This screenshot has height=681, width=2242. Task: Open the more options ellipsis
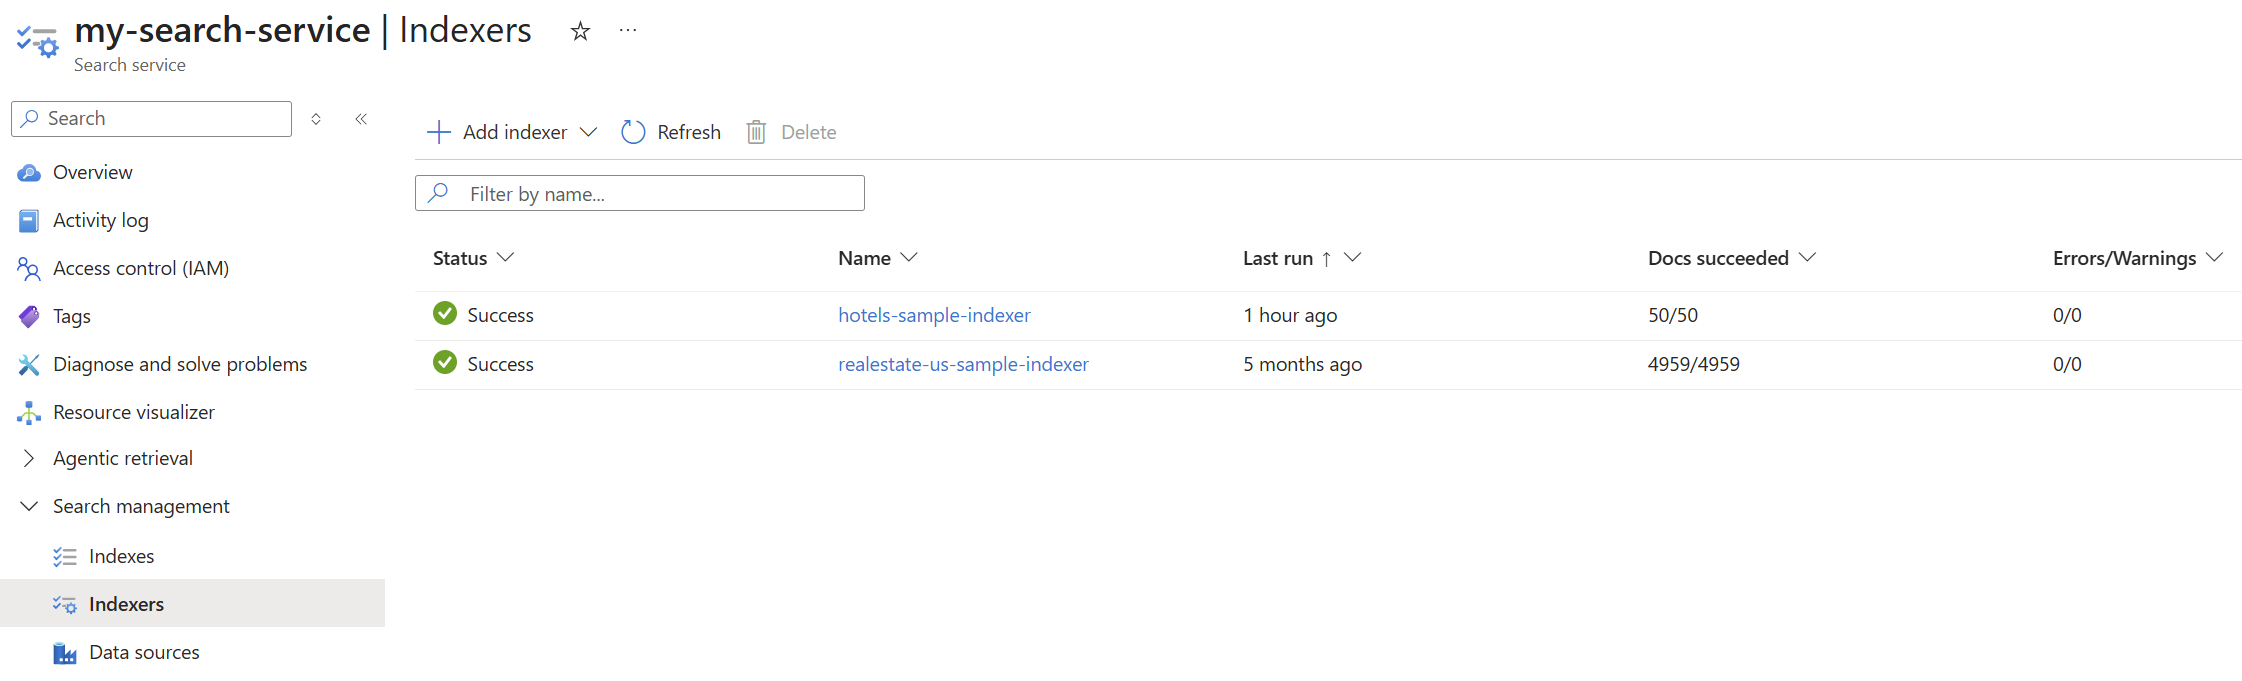[x=628, y=31]
